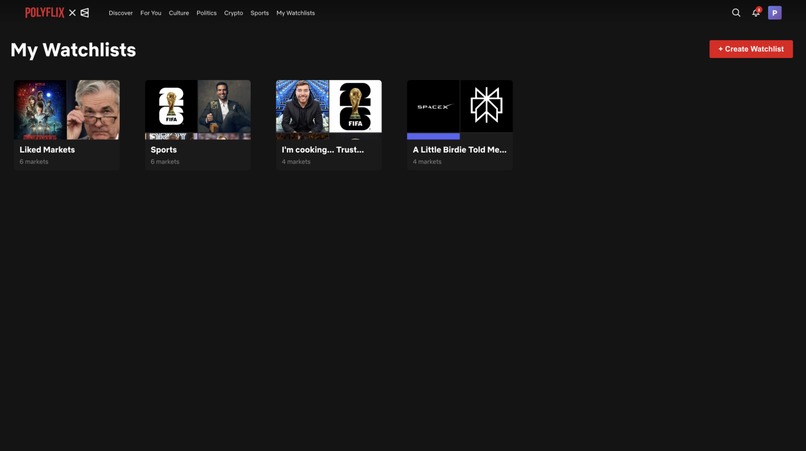Click the Stranger Things thumbnail in Liked Markets
This screenshot has height=451, width=806.
(40, 110)
